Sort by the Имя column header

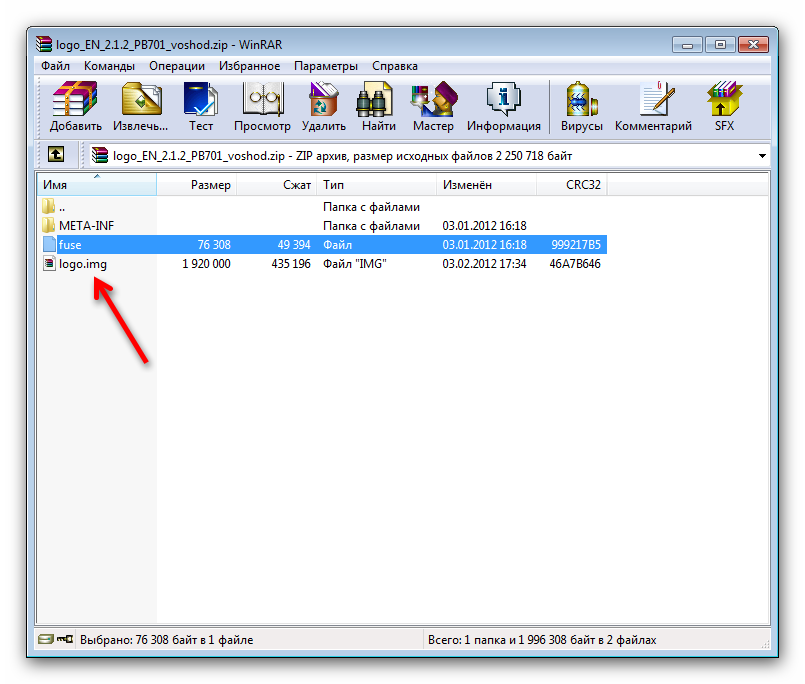97,184
